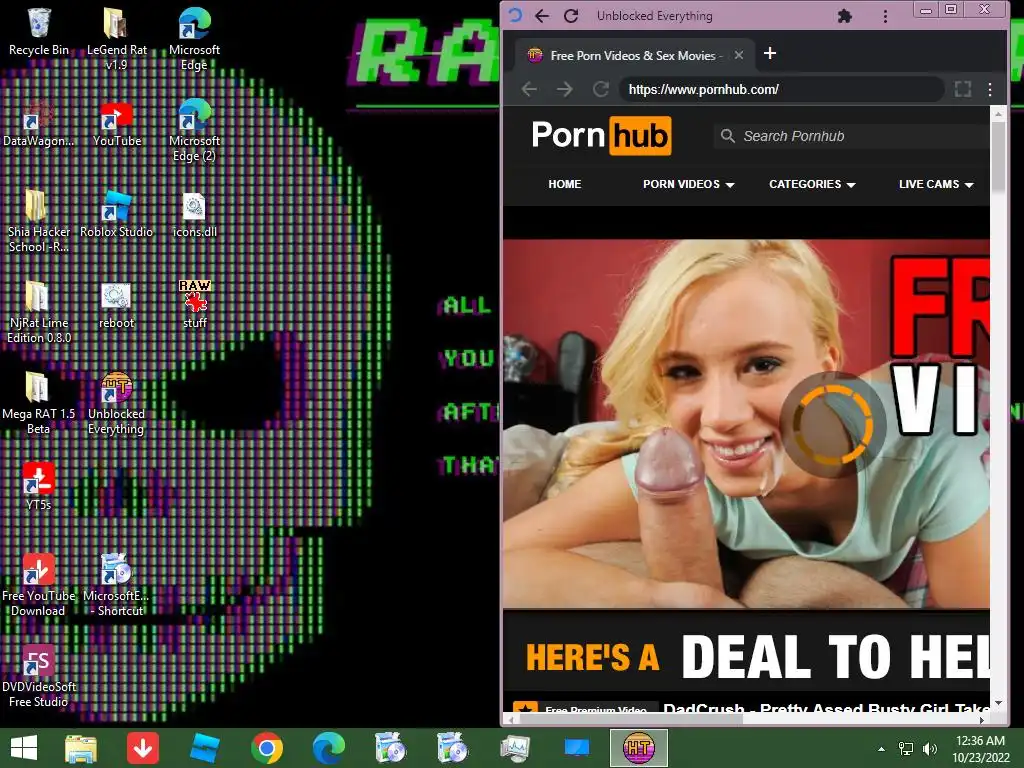The width and height of the screenshot is (1024, 768).
Task: Select the Roblox Studio desktop shortcut
Action: [x=116, y=214]
